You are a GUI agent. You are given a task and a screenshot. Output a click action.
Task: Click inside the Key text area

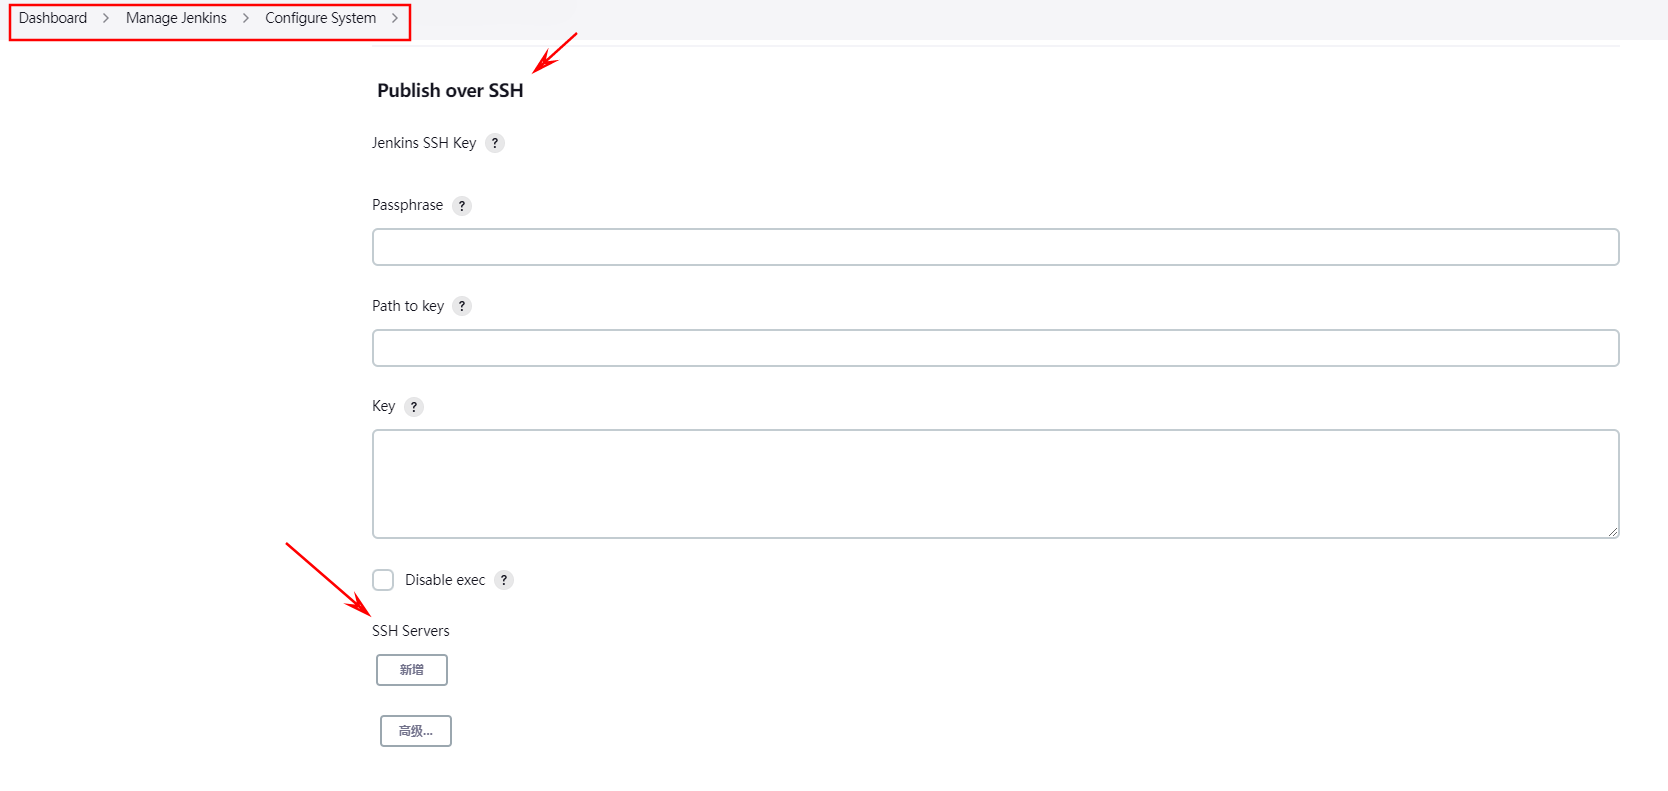996,484
